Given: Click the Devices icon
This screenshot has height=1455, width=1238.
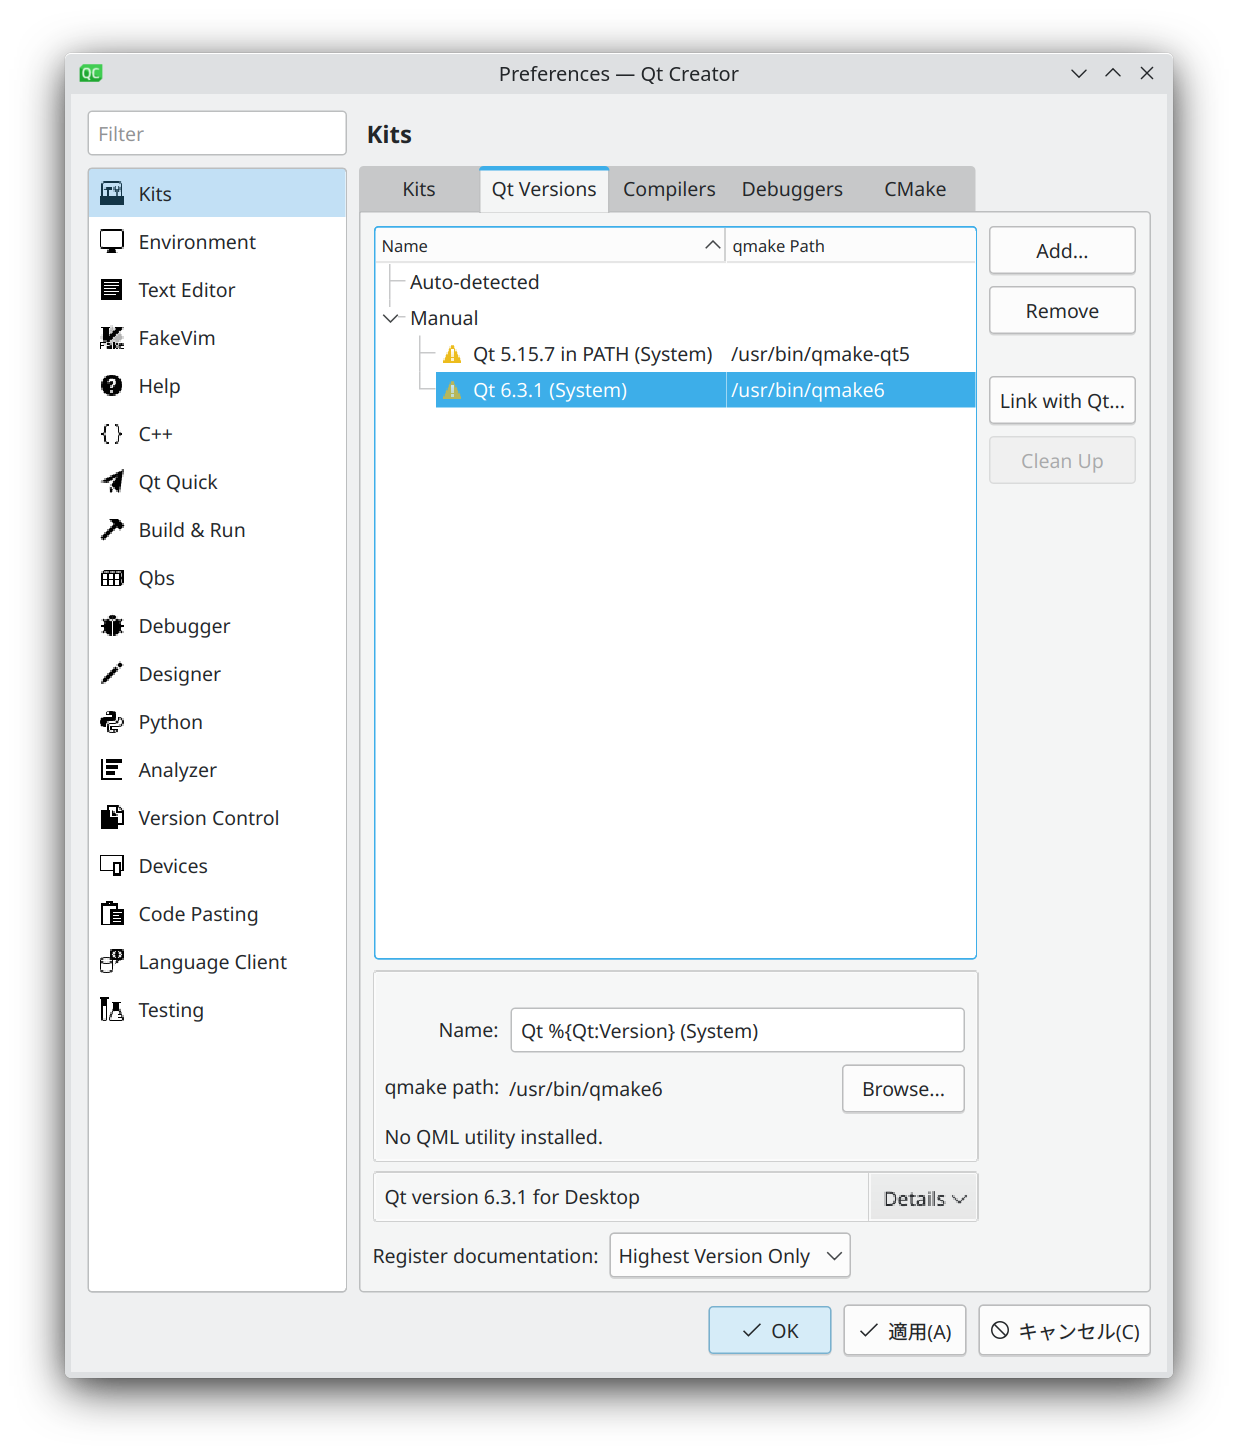Looking at the screenshot, I should (112, 865).
